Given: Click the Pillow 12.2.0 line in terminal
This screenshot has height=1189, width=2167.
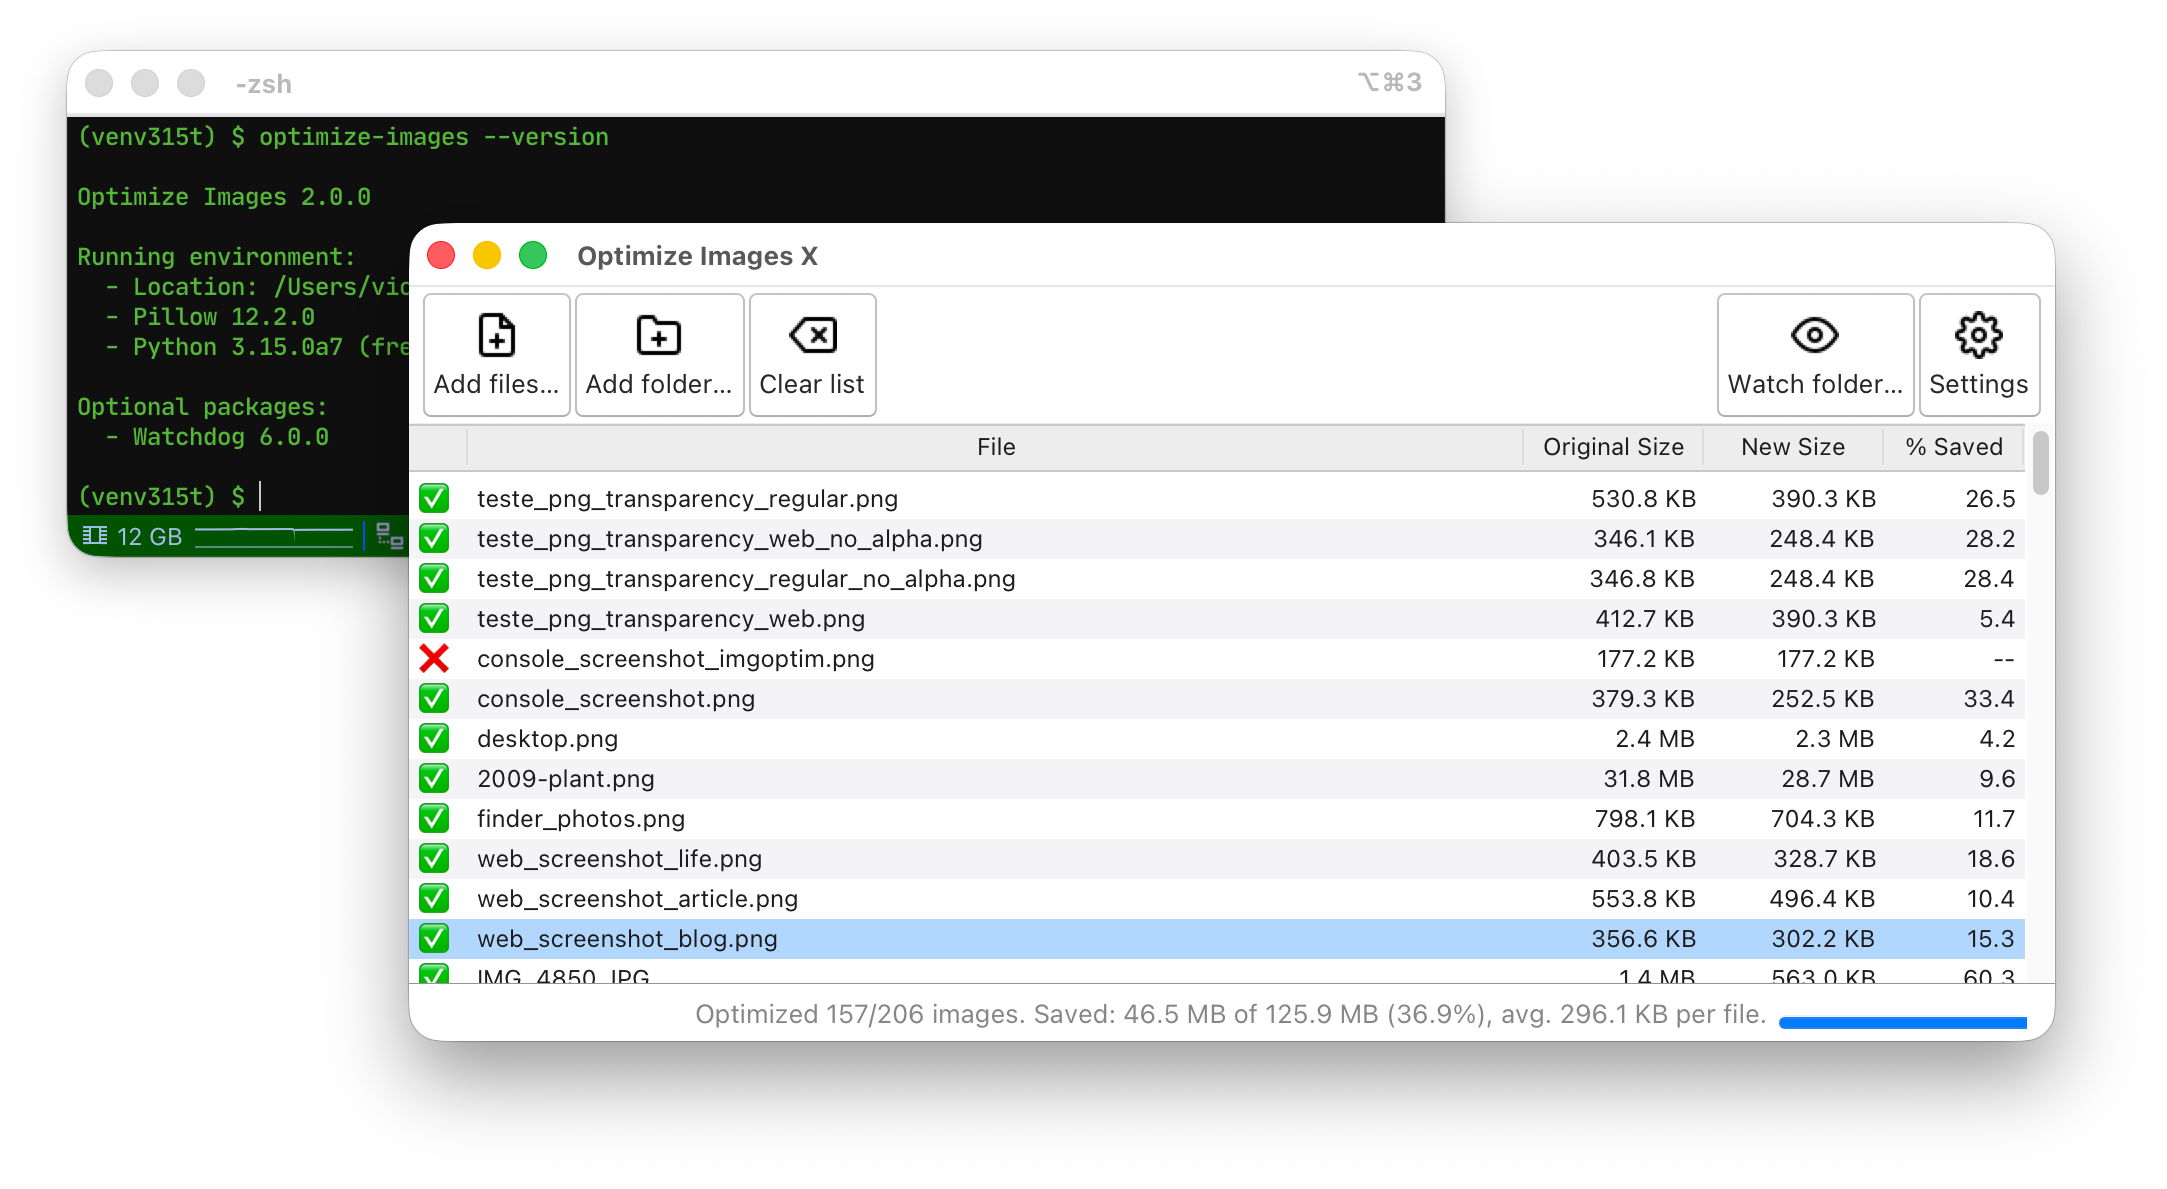Looking at the screenshot, I should click(x=210, y=317).
